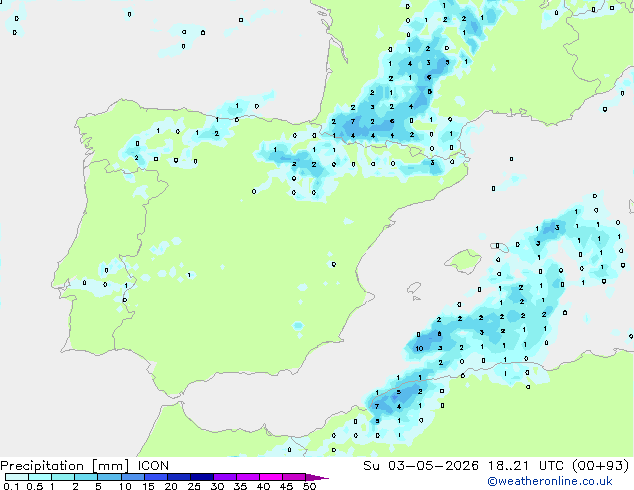Click the 1–2 mm legend color box
634x490 pixels.
pos(63,477)
